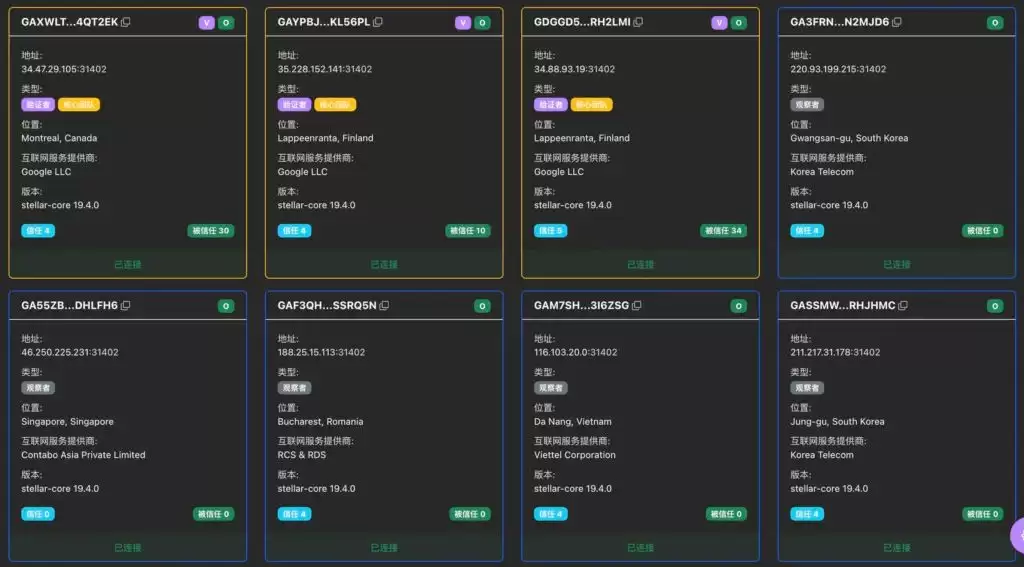This screenshot has width=1024, height=567.
Task: Copy the GASSMW...RHJHMC node ID
Action: pos(903,305)
